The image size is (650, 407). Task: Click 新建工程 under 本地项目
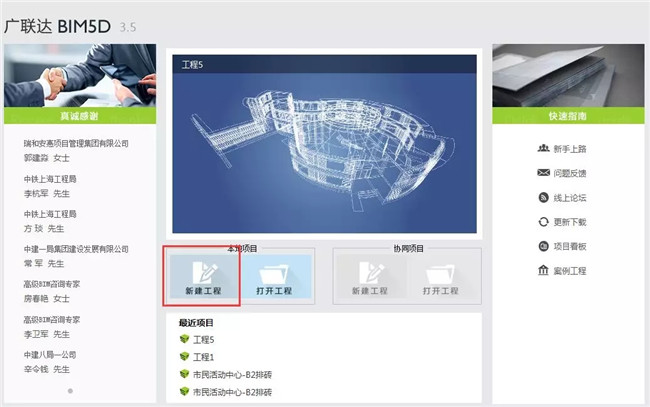coord(203,276)
